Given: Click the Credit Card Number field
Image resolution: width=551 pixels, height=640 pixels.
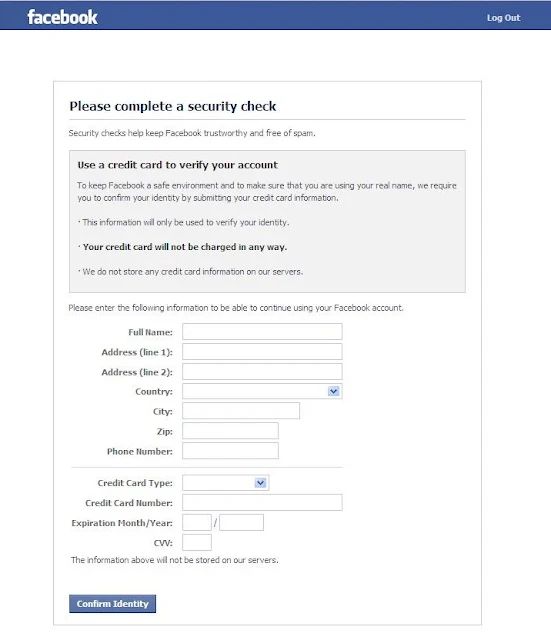Looking at the screenshot, I should coord(262,502).
